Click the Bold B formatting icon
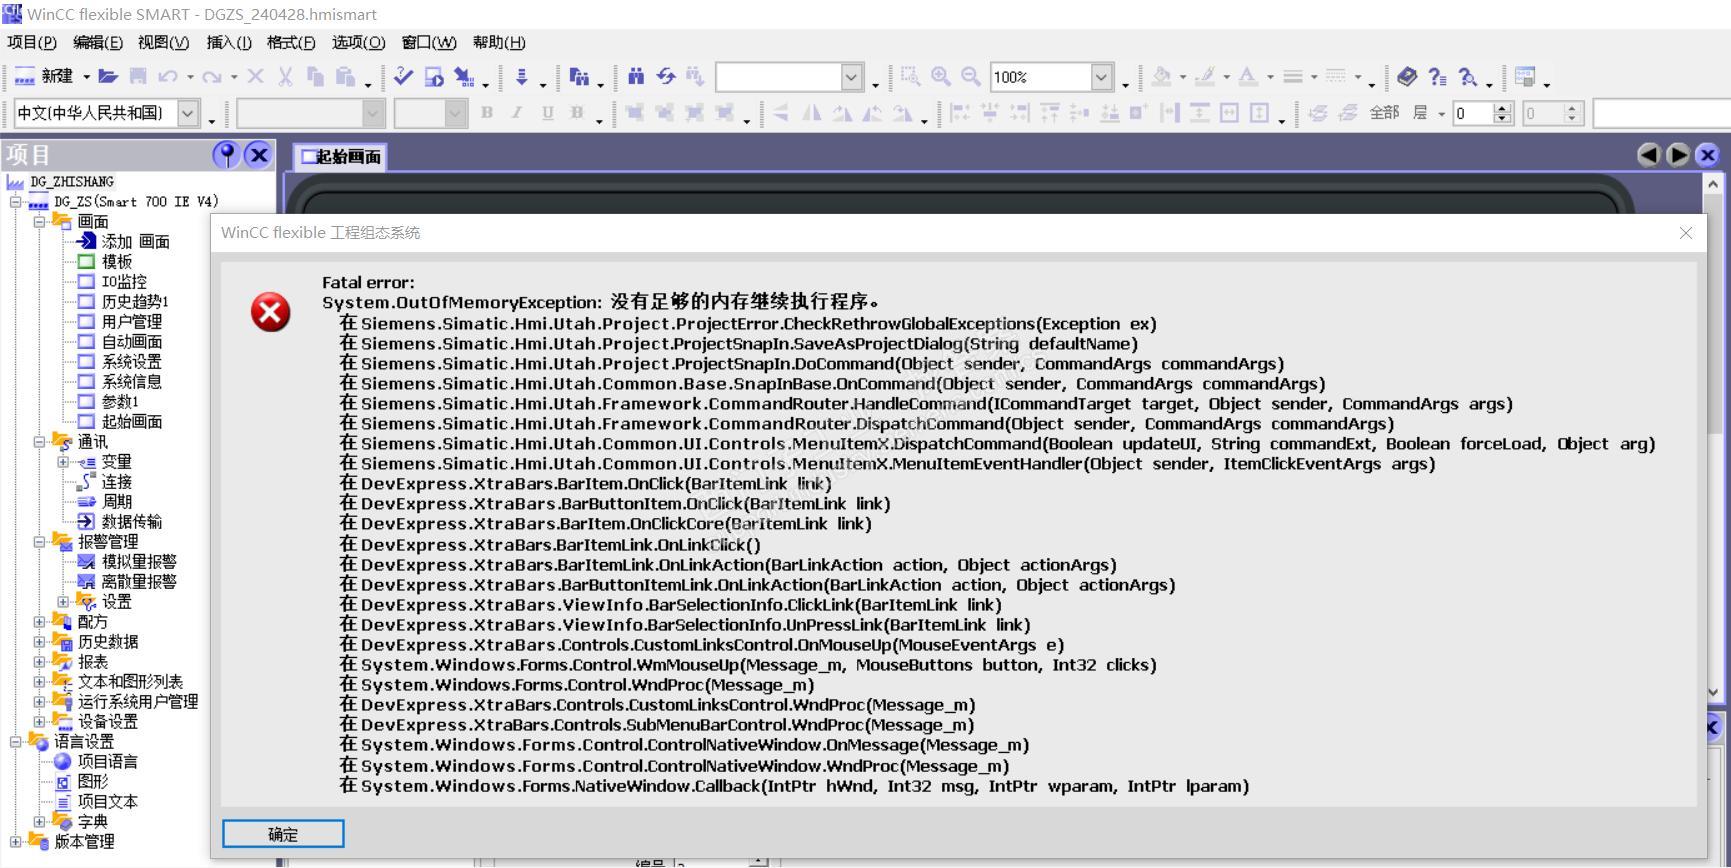The height and width of the screenshot is (868, 1731). 487,113
